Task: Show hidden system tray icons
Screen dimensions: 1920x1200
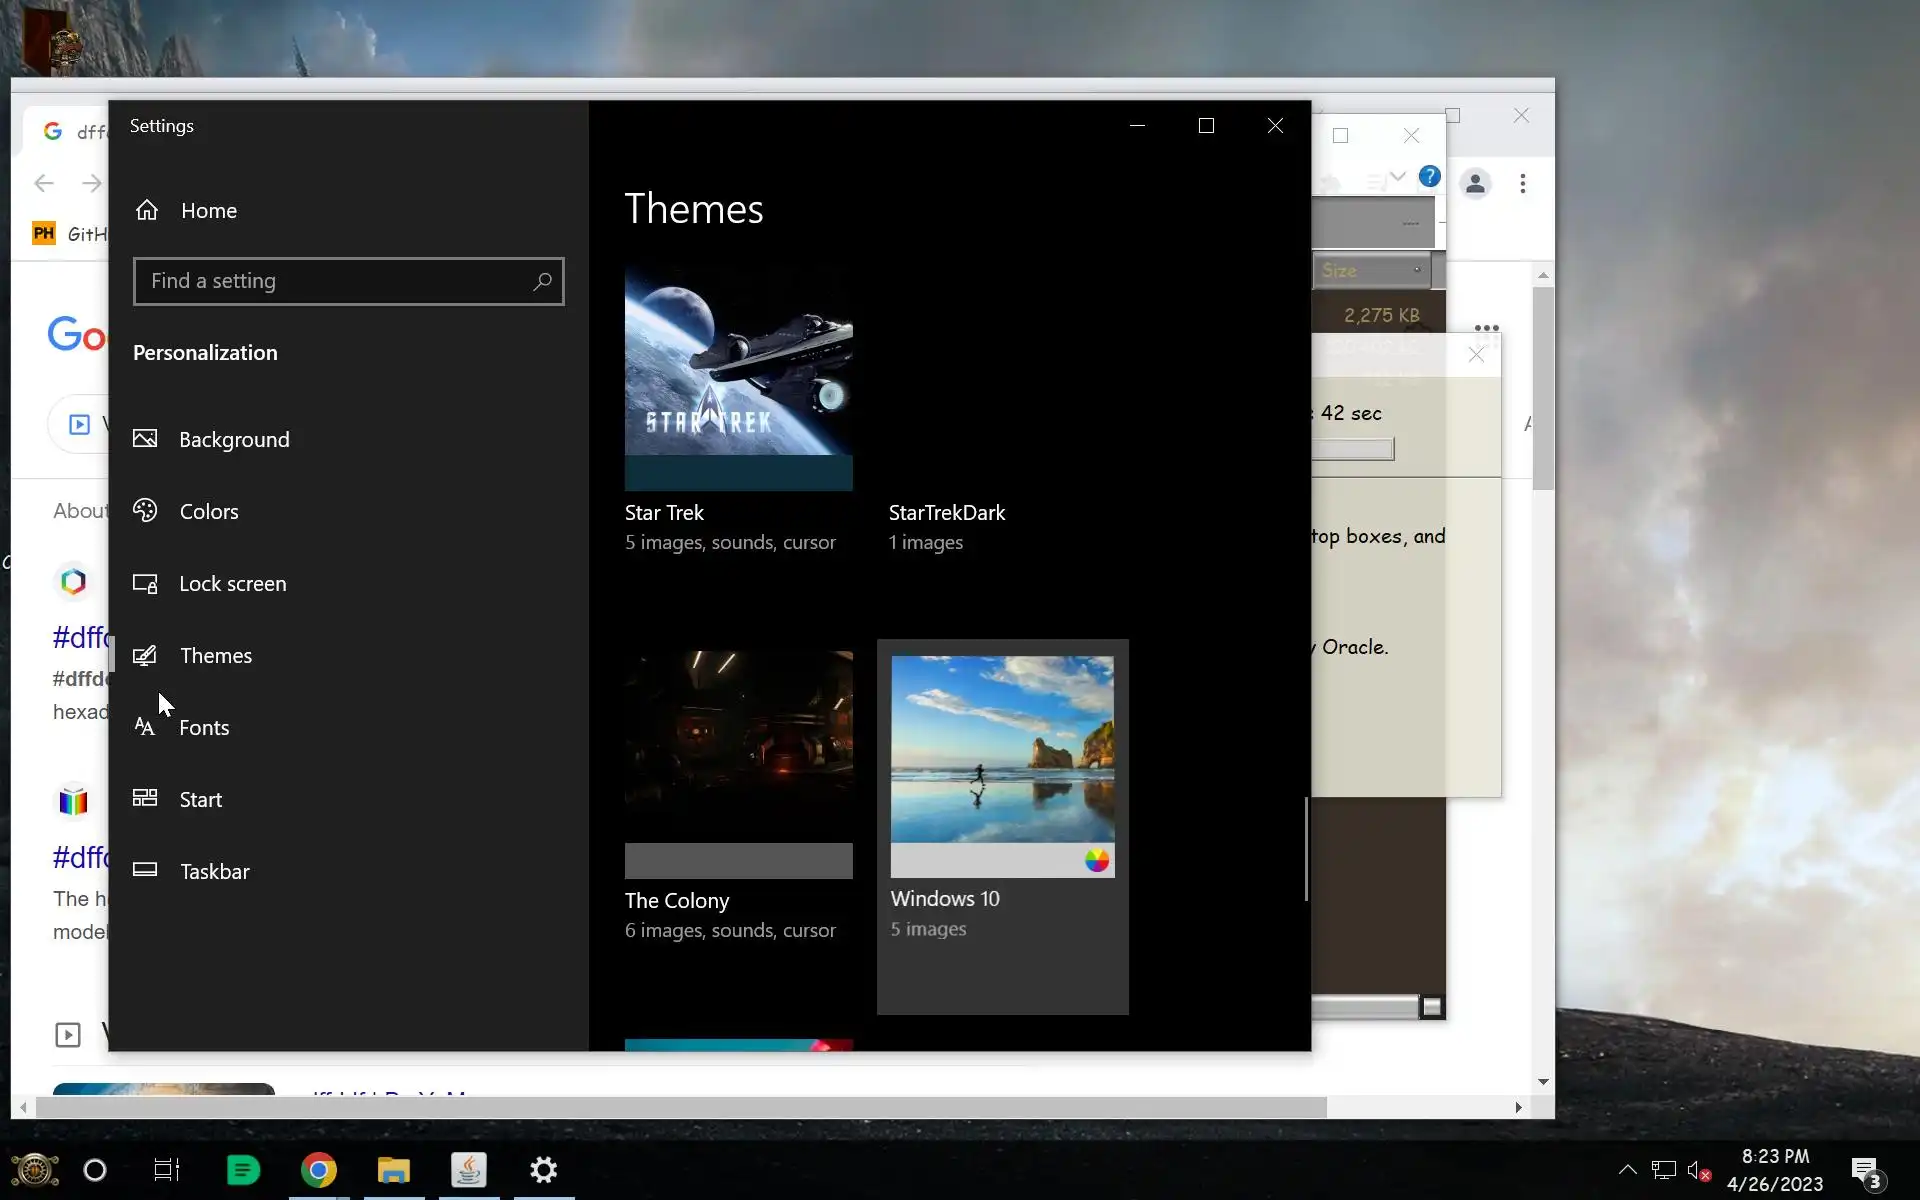Action: (x=1627, y=1170)
